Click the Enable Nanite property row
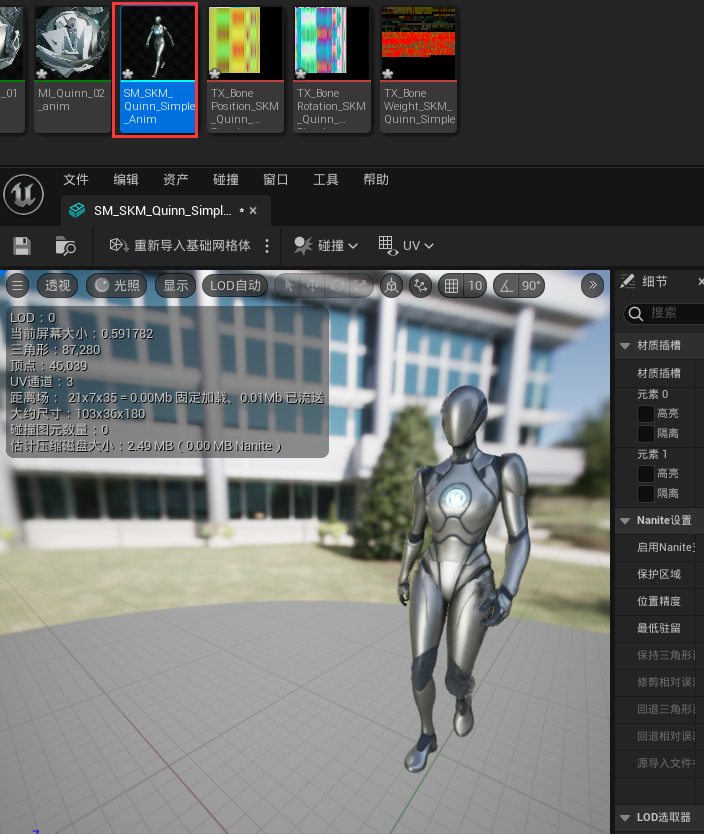The width and height of the screenshot is (704, 834). click(x=660, y=547)
